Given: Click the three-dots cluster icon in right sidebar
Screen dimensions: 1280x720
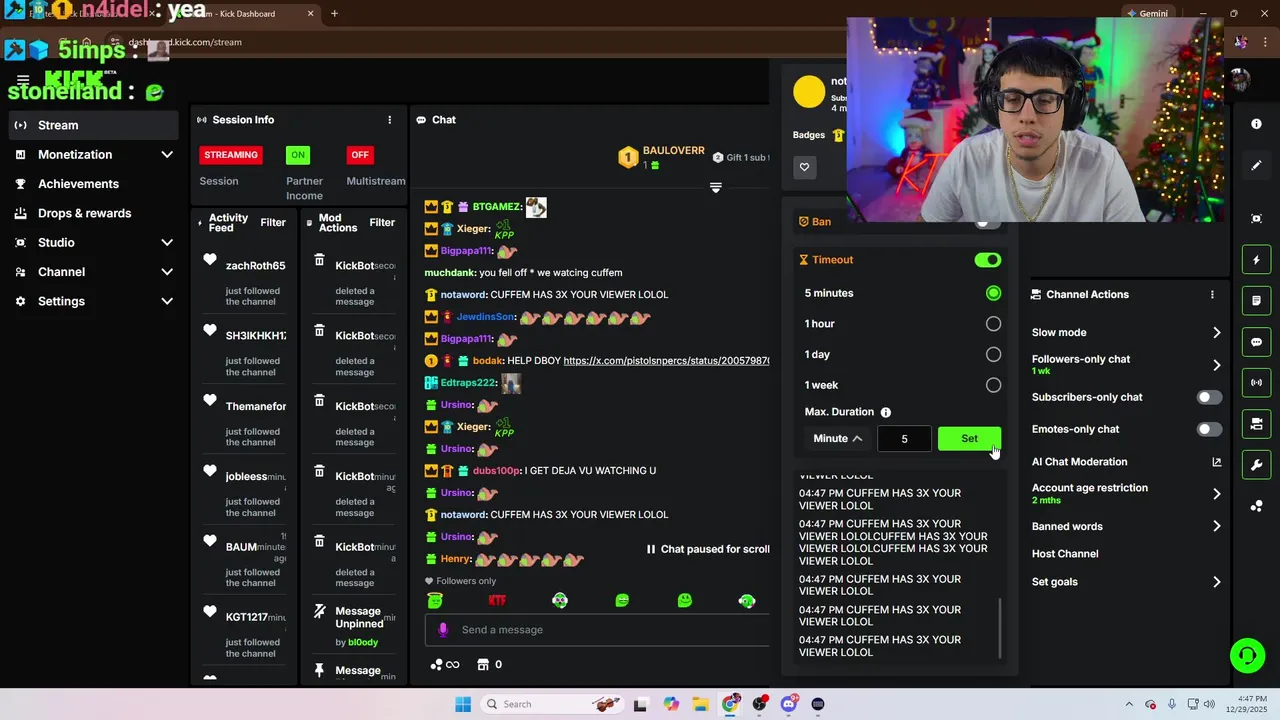Looking at the screenshot, I should pyautogui.click(x=1256, y=506).
